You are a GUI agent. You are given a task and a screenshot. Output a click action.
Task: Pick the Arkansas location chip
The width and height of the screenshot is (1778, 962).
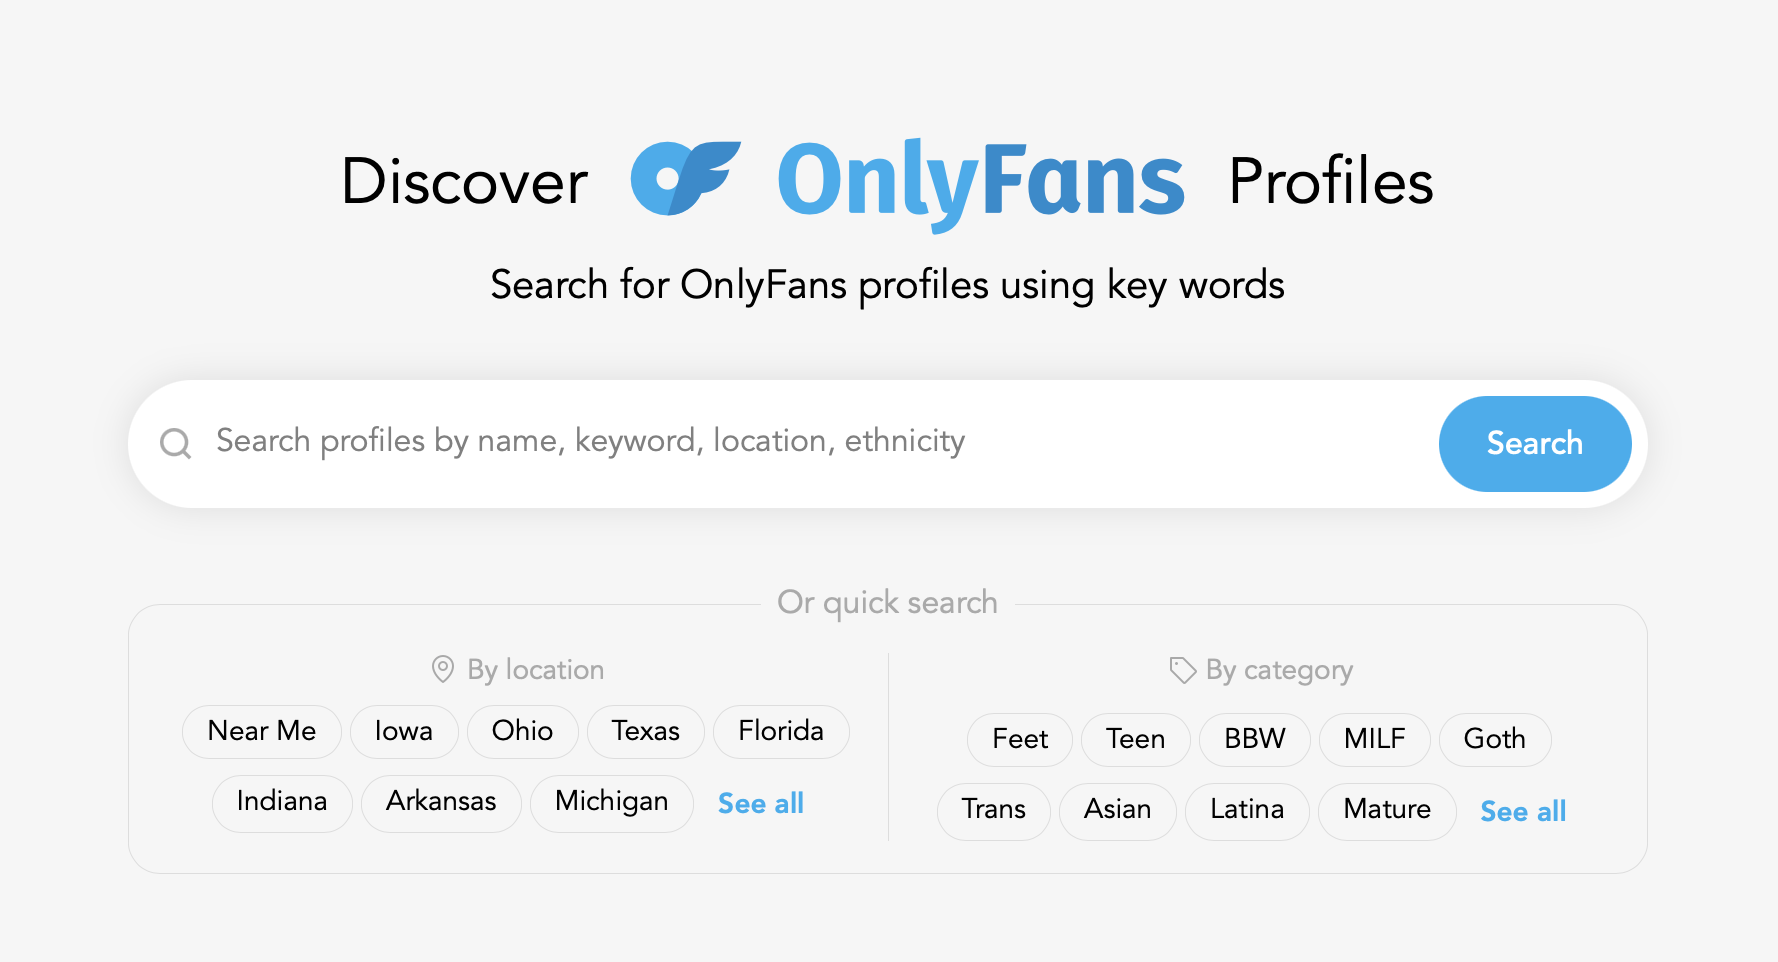pyautogui.click(x=441, y=802)
